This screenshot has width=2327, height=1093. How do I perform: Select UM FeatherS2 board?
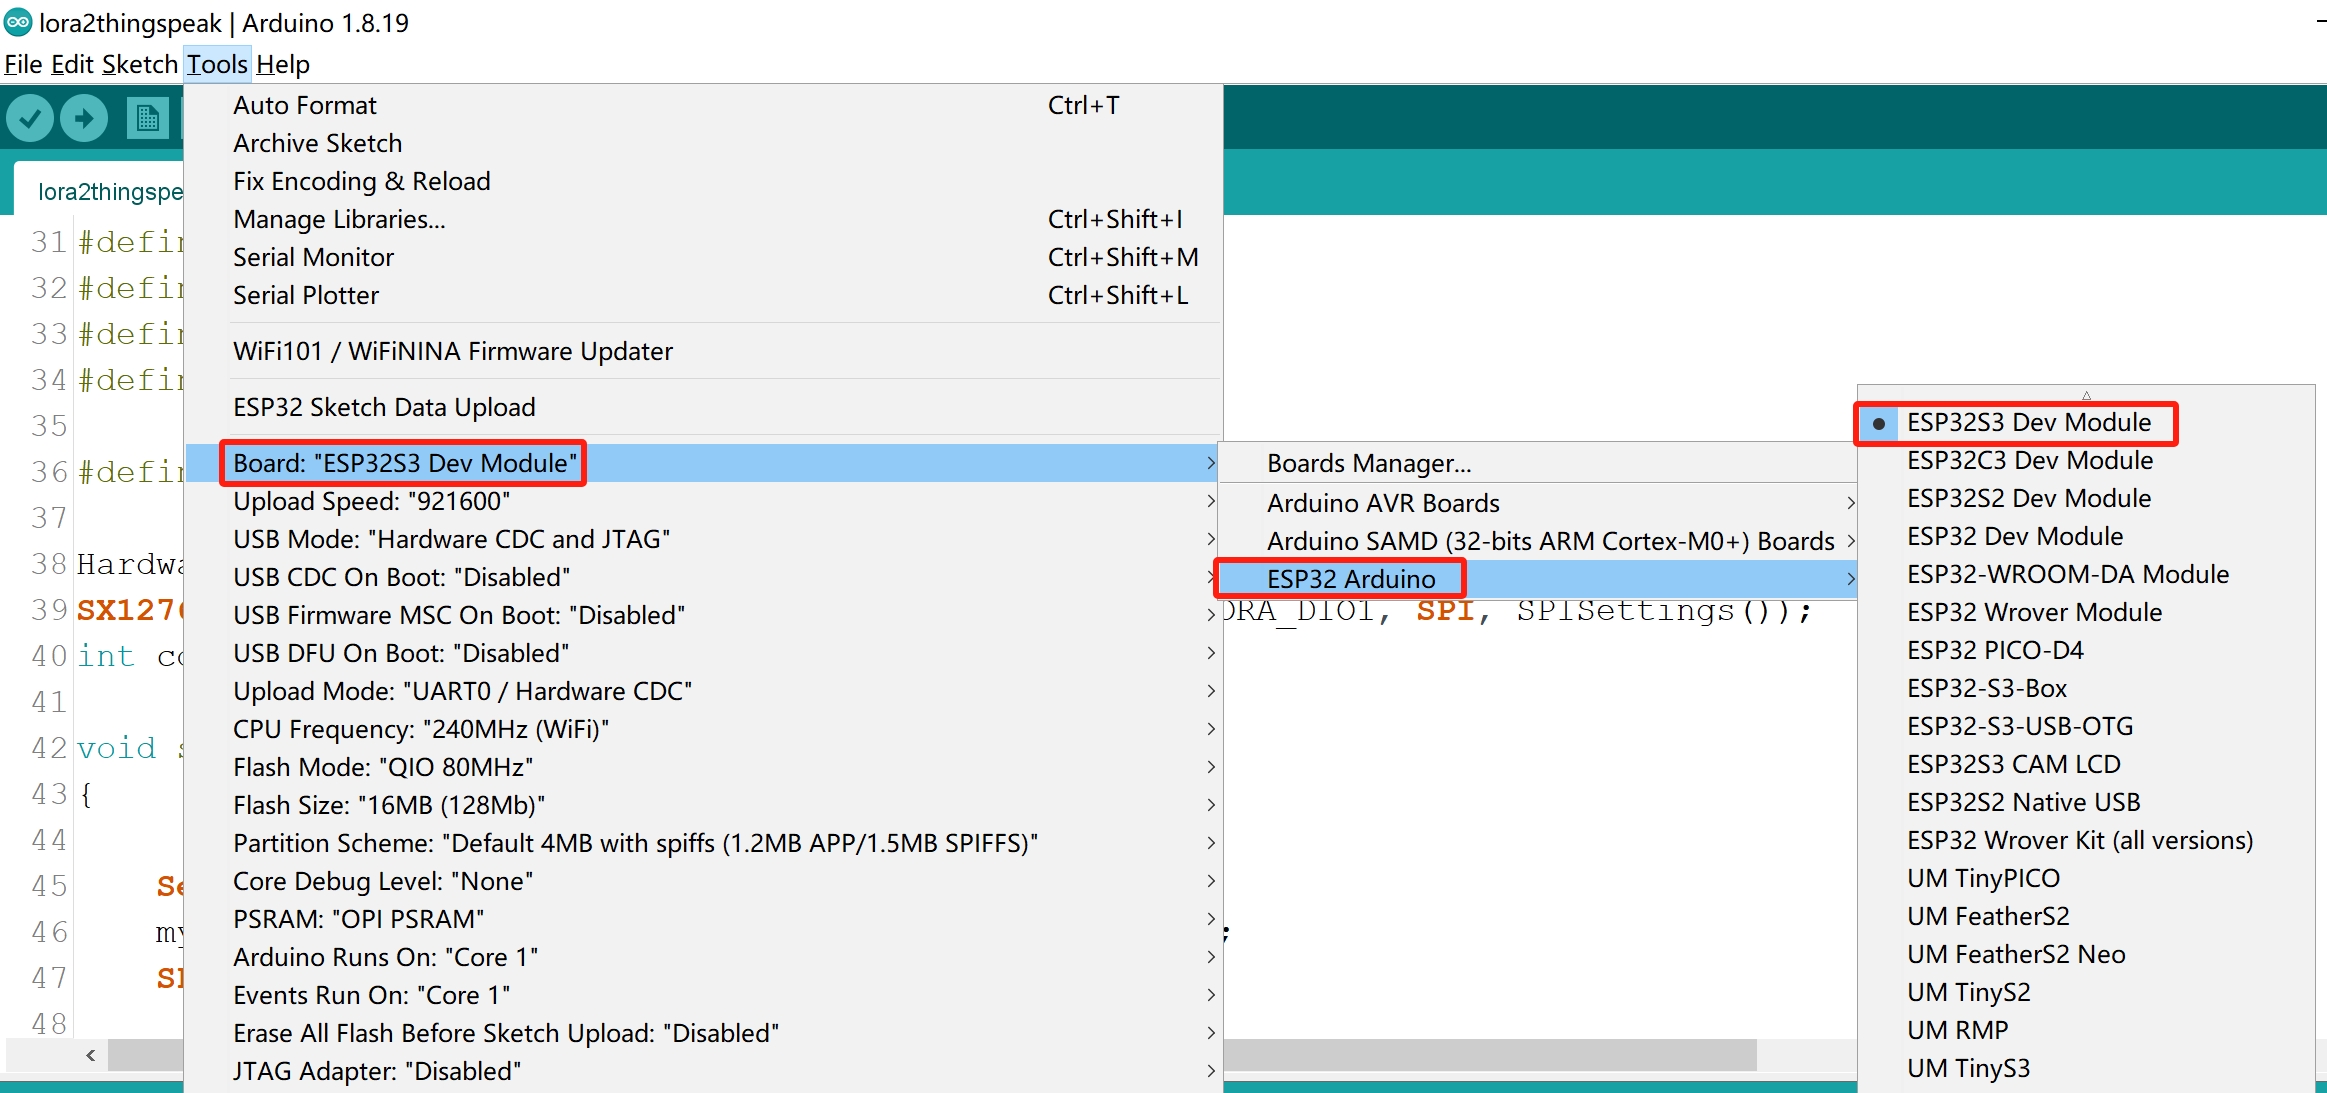2086,916
